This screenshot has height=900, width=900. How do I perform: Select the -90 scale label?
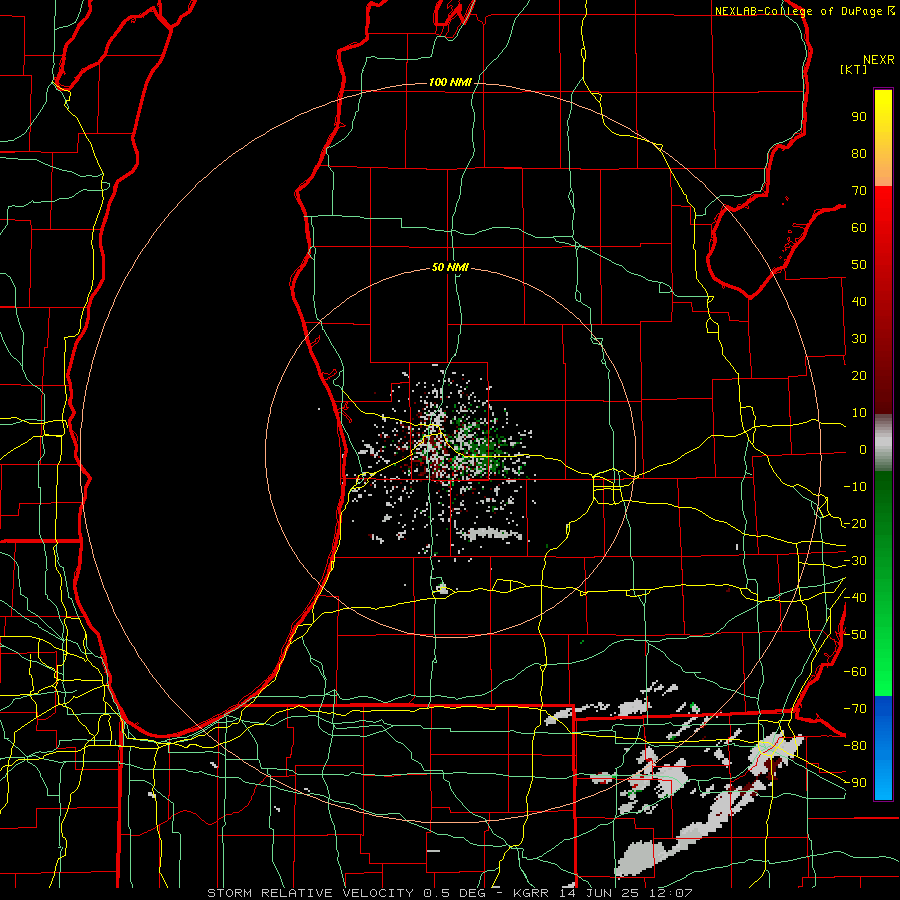tap(855, 783)
